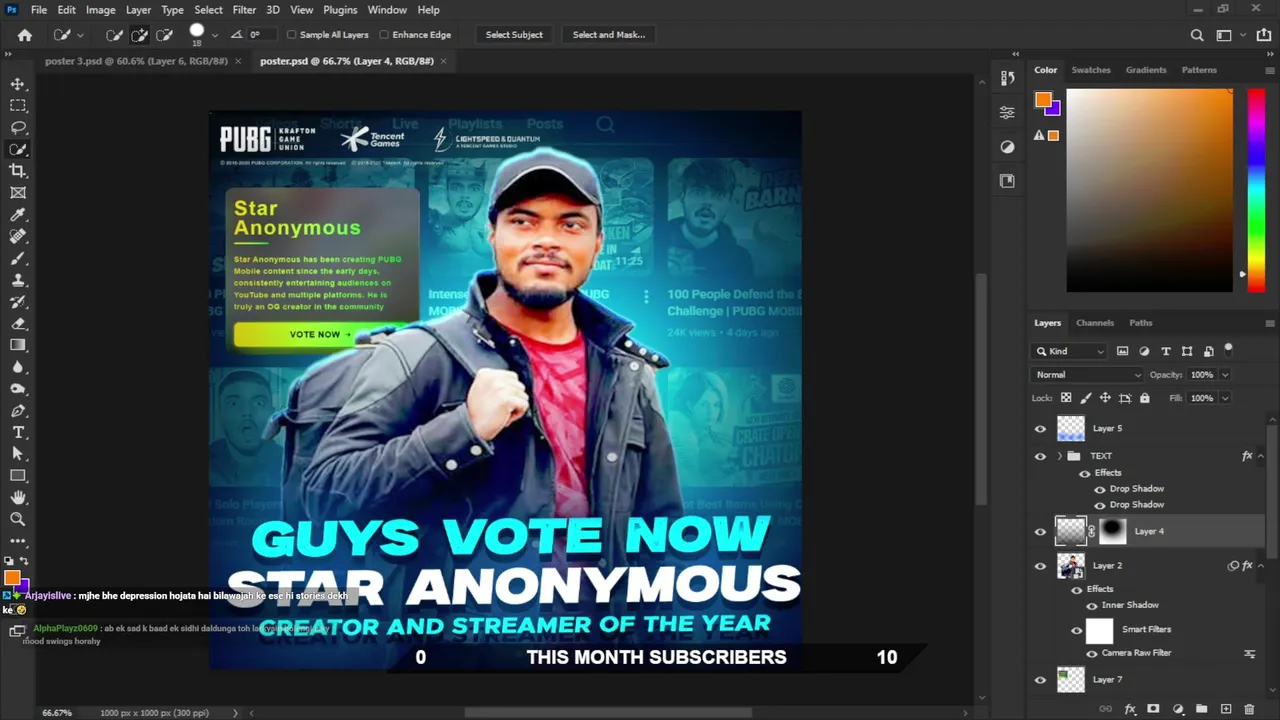
Task: Enable Sample All Layers checkbox
Action: coord(292,35)
